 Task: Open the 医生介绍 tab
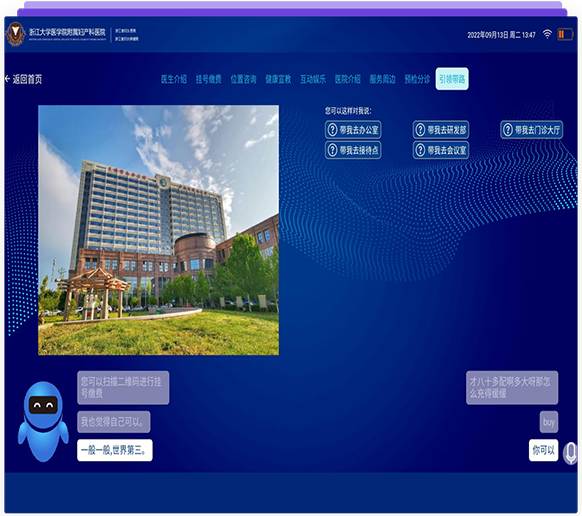click(174, 79)
